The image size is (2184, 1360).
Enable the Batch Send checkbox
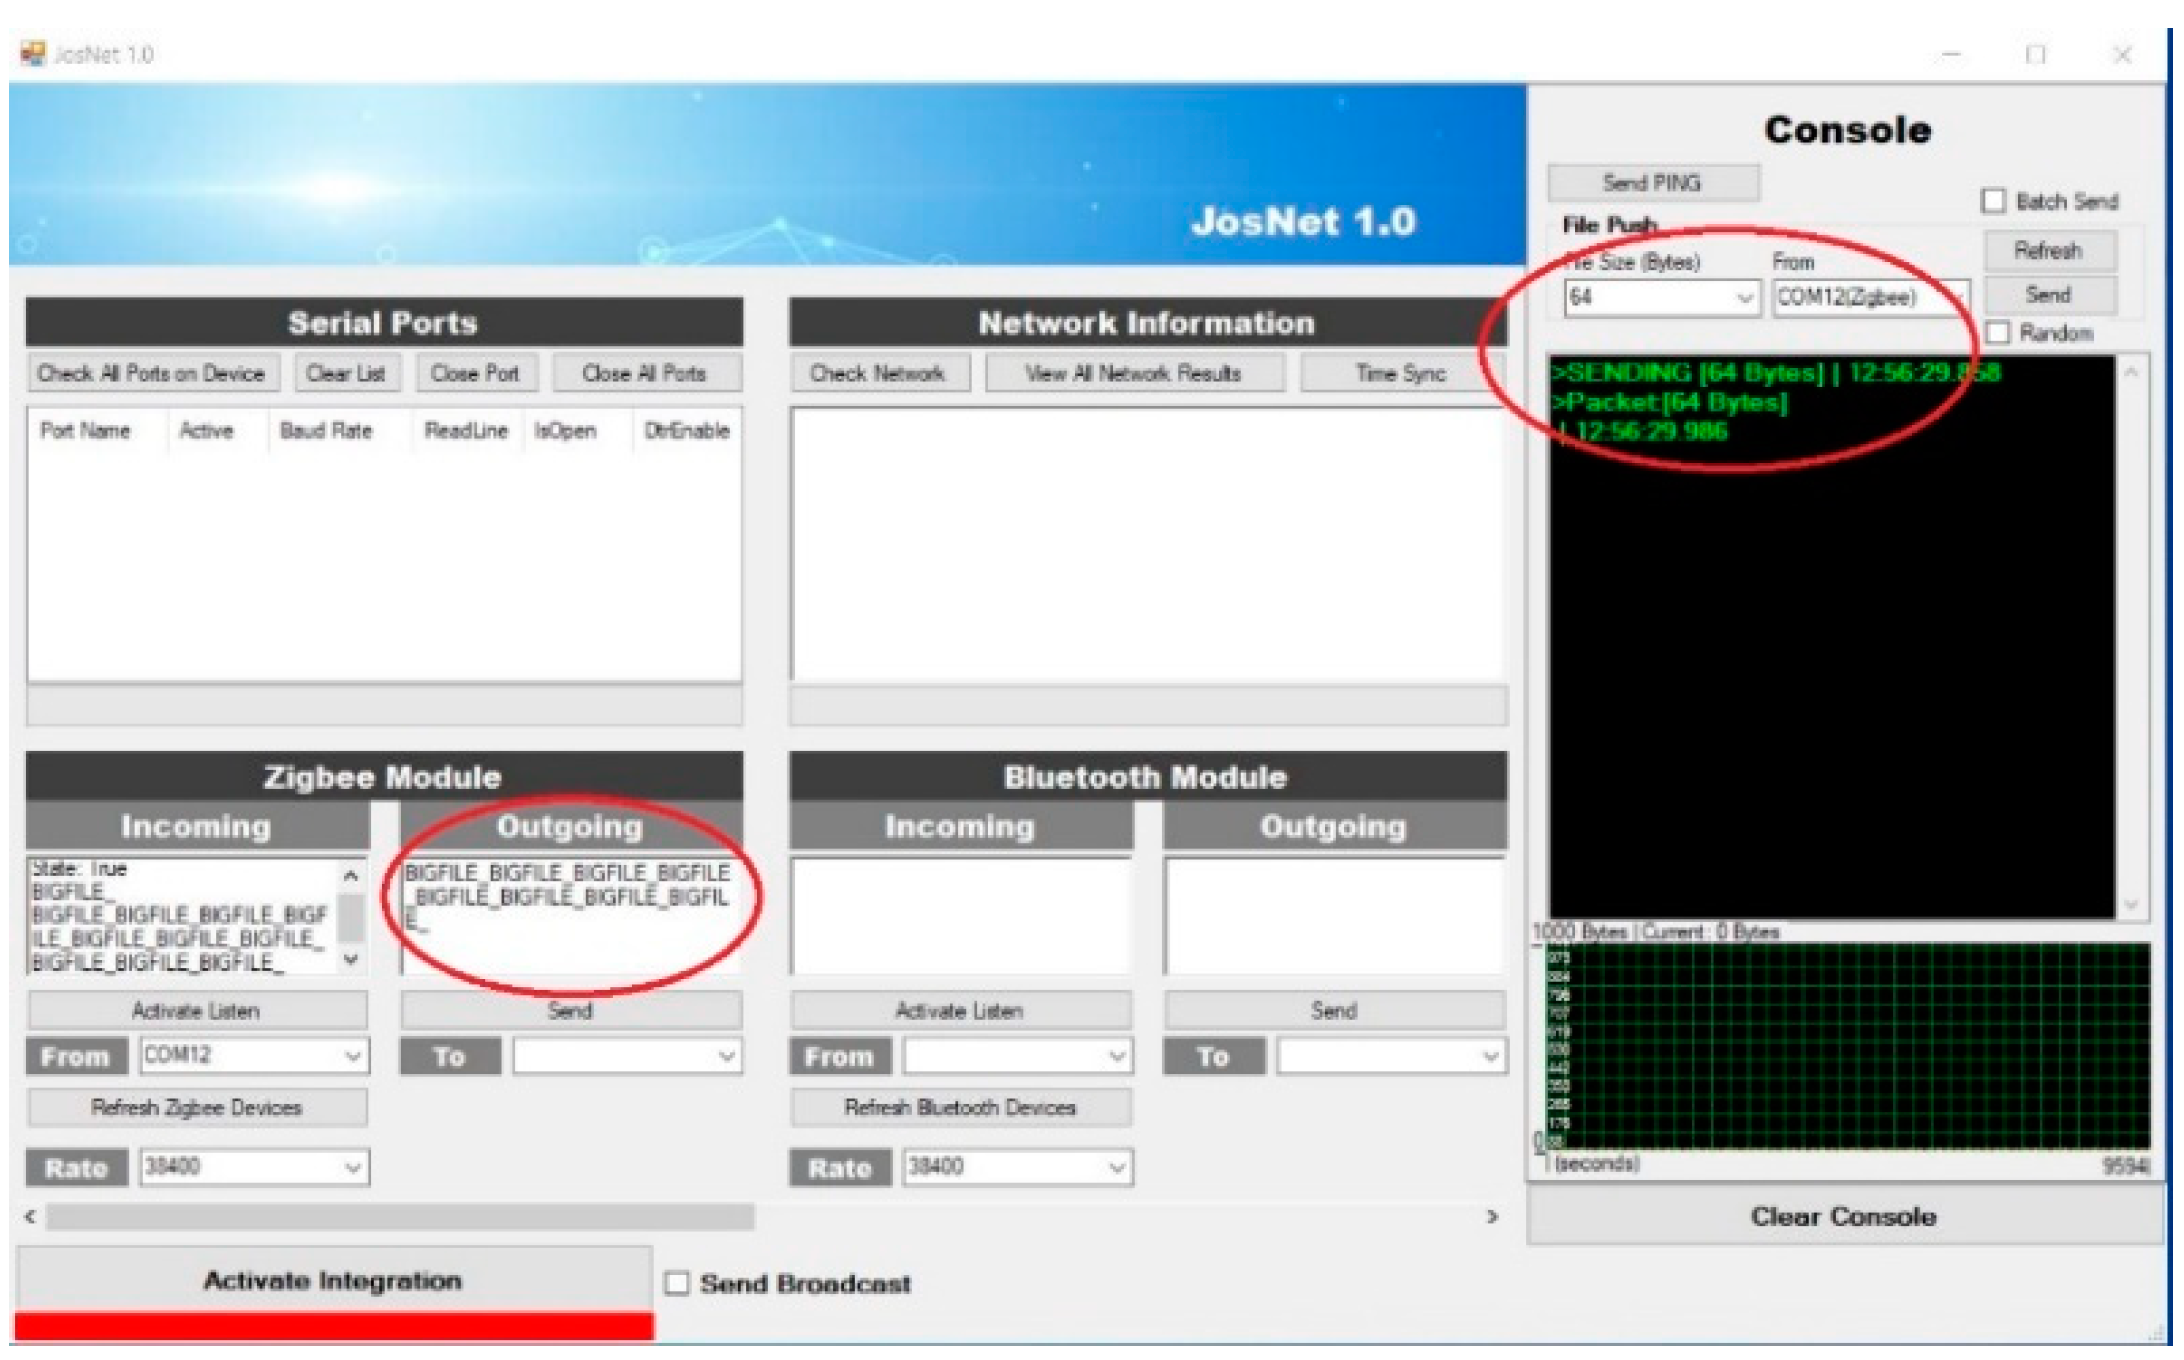(1993, 201)
